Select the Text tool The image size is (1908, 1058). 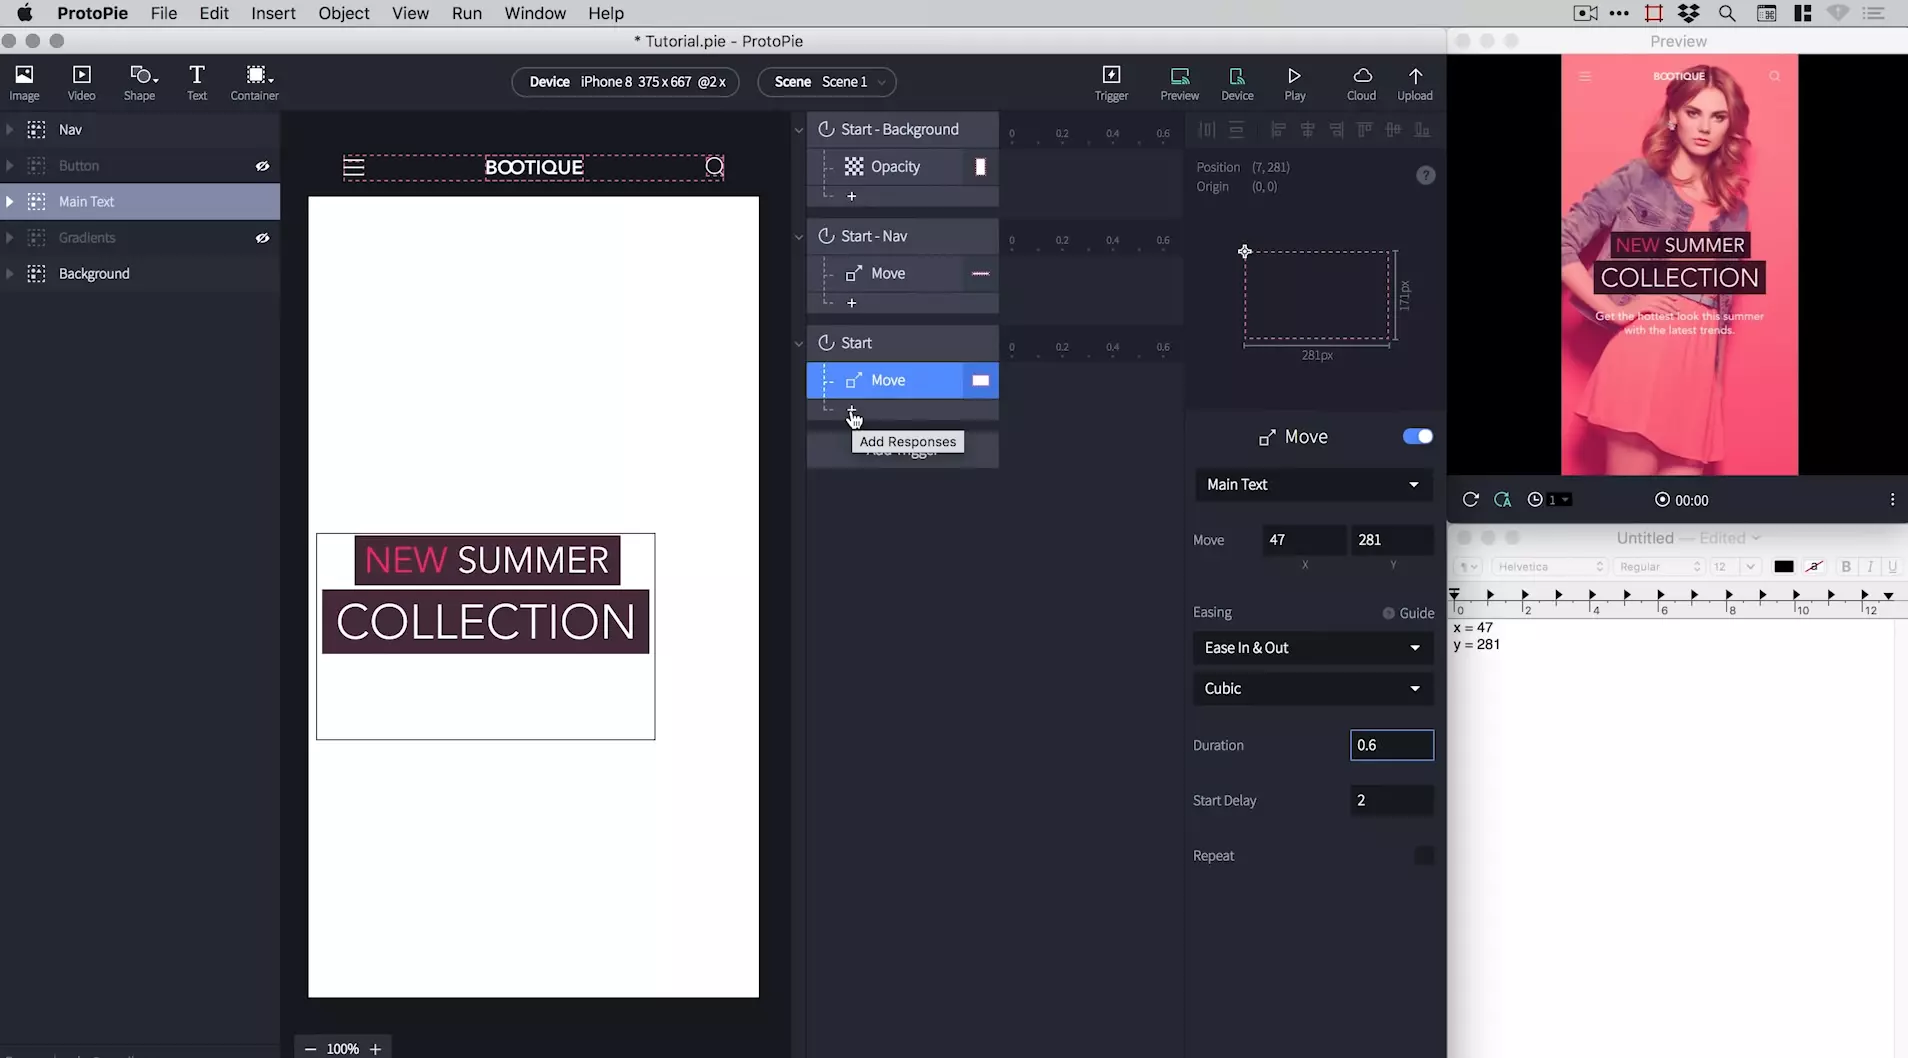(197, 82)
